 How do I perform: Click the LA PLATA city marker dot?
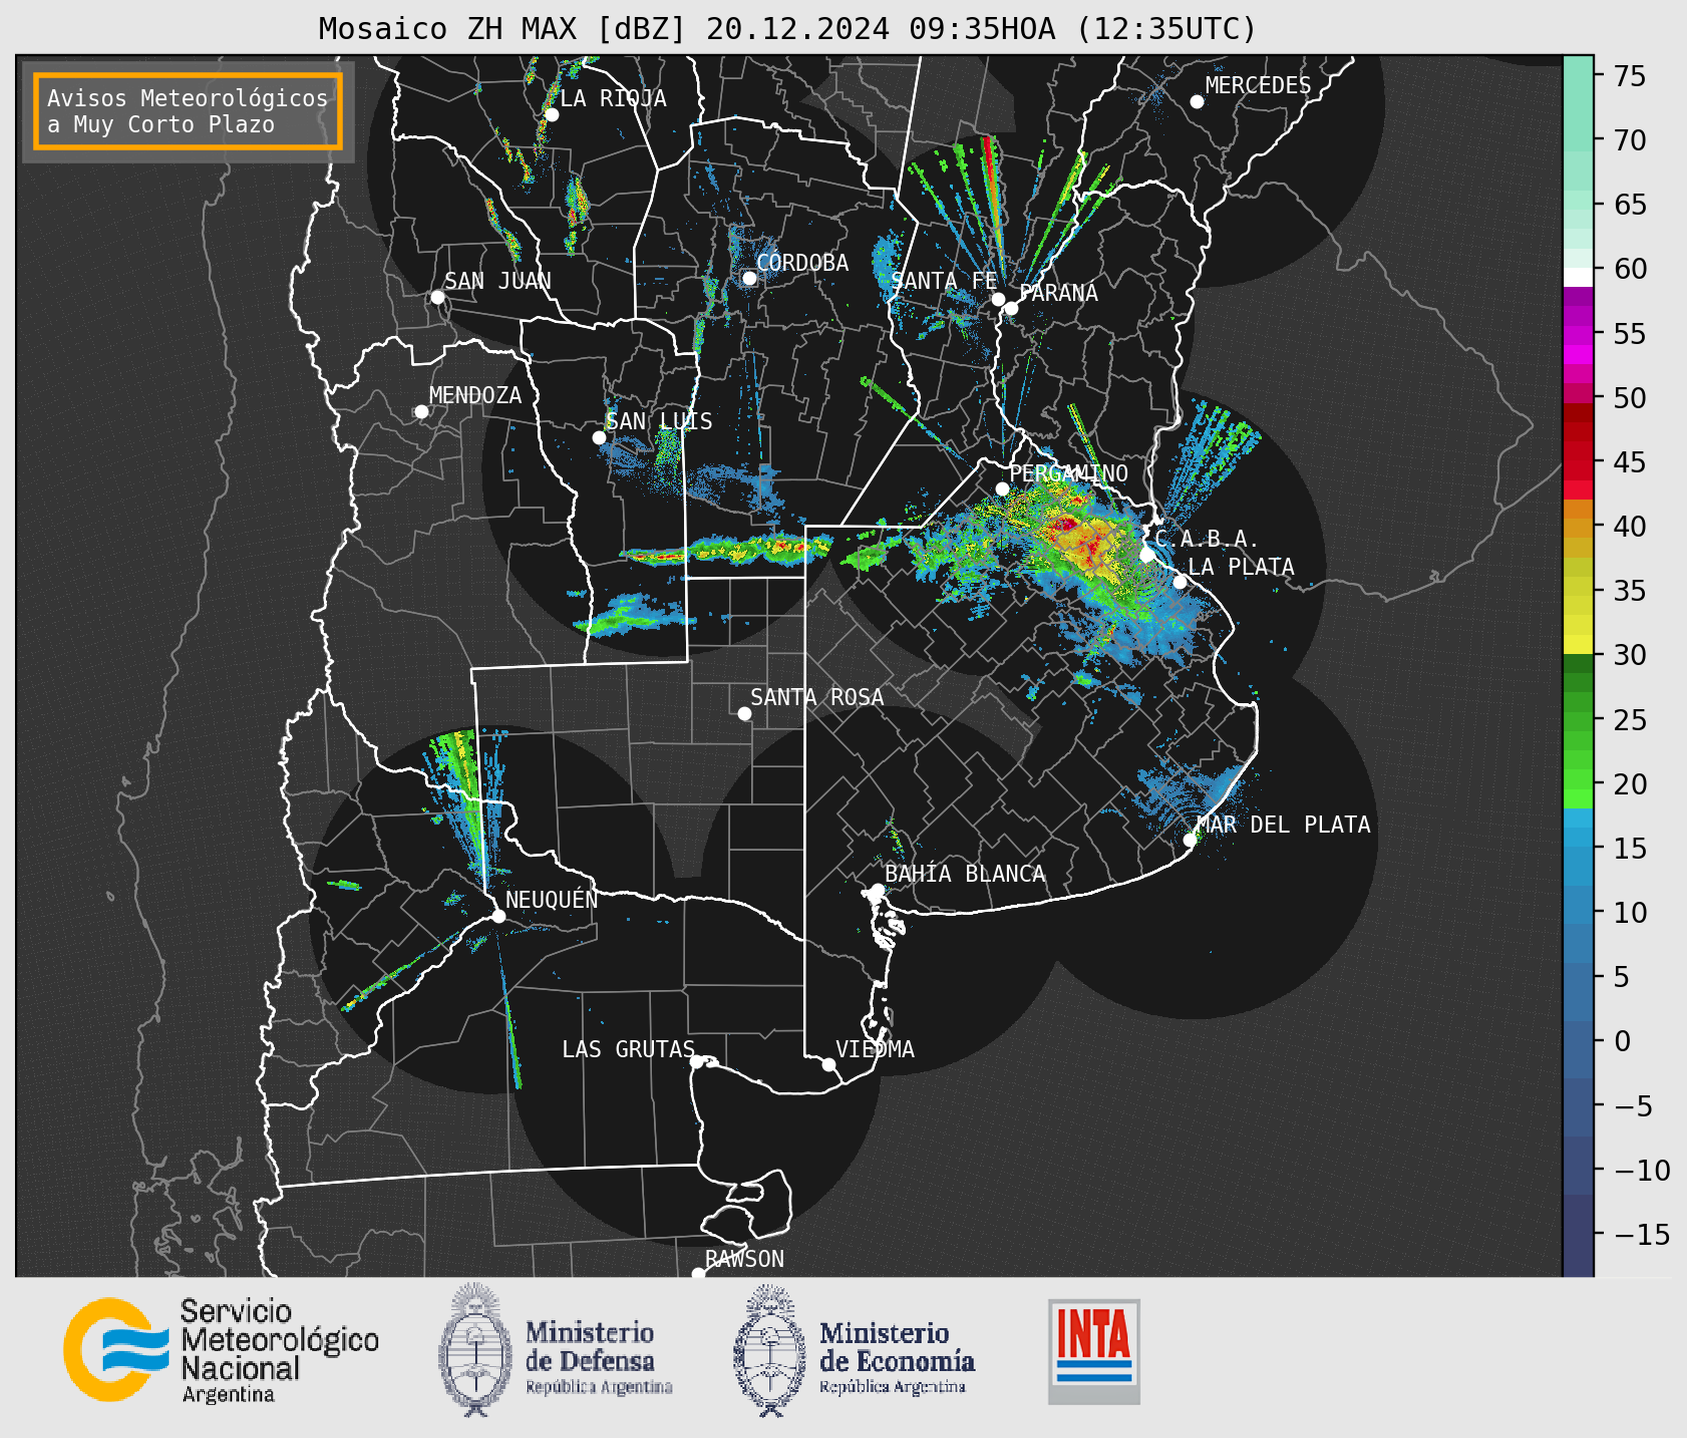[1180, 582]
